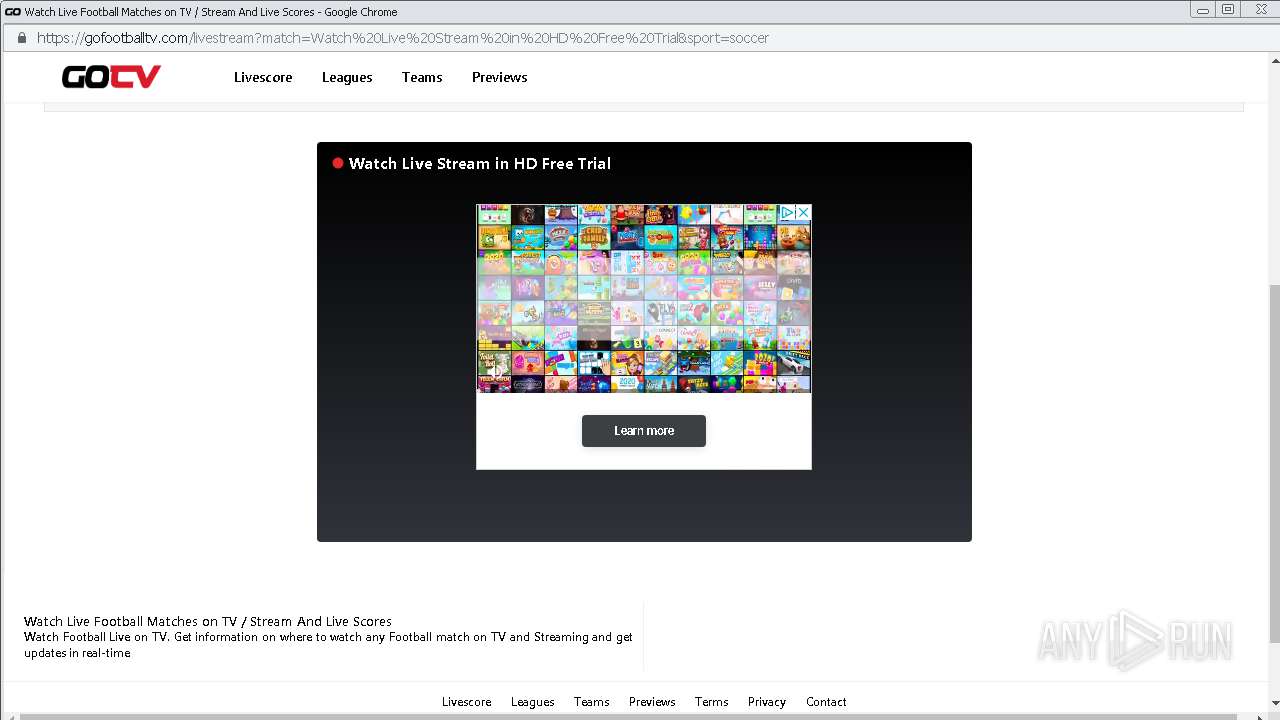
Task: Open Livescore link in footer
Action: [467, 702]
